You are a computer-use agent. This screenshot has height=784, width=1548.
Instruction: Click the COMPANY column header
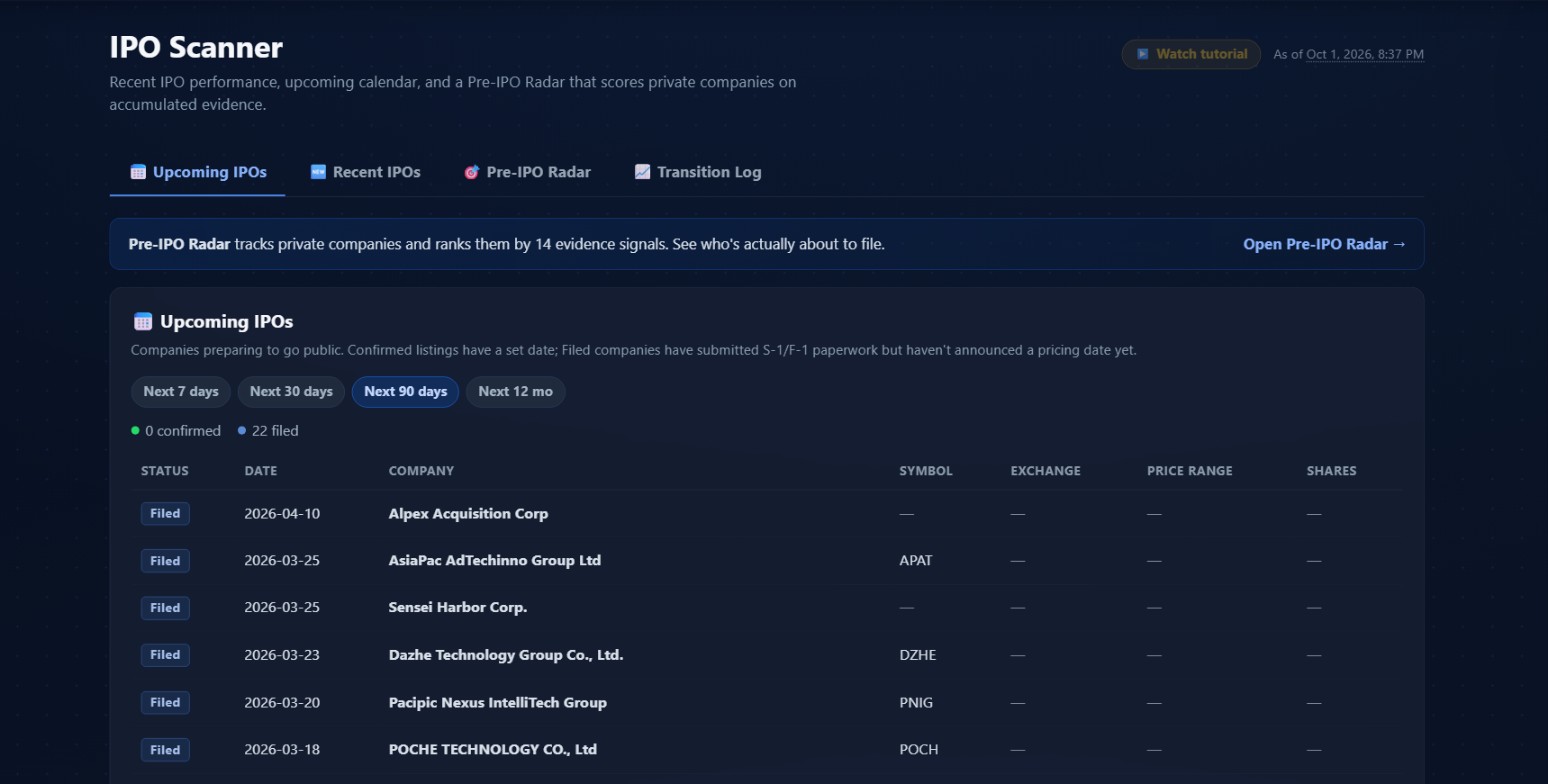tap(421, 471)
